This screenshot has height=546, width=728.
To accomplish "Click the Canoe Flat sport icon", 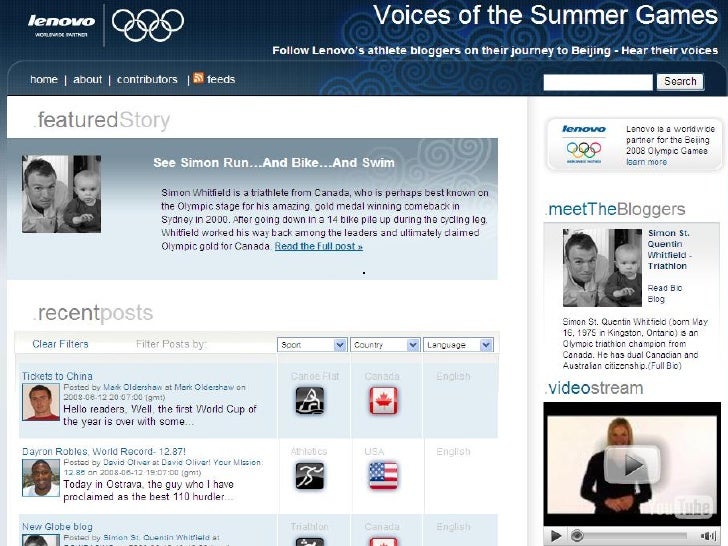I will click(x=310, y=401).
